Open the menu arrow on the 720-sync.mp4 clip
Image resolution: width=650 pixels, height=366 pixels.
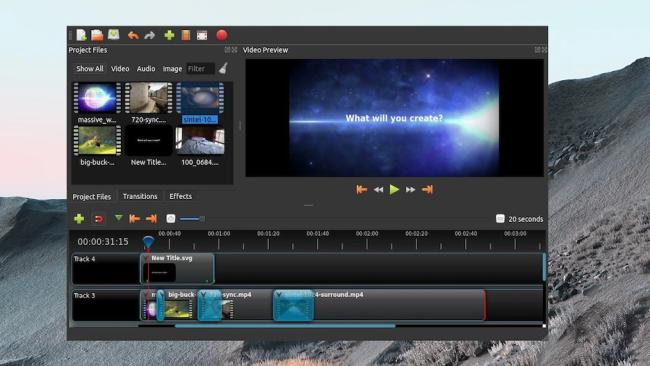203,294
